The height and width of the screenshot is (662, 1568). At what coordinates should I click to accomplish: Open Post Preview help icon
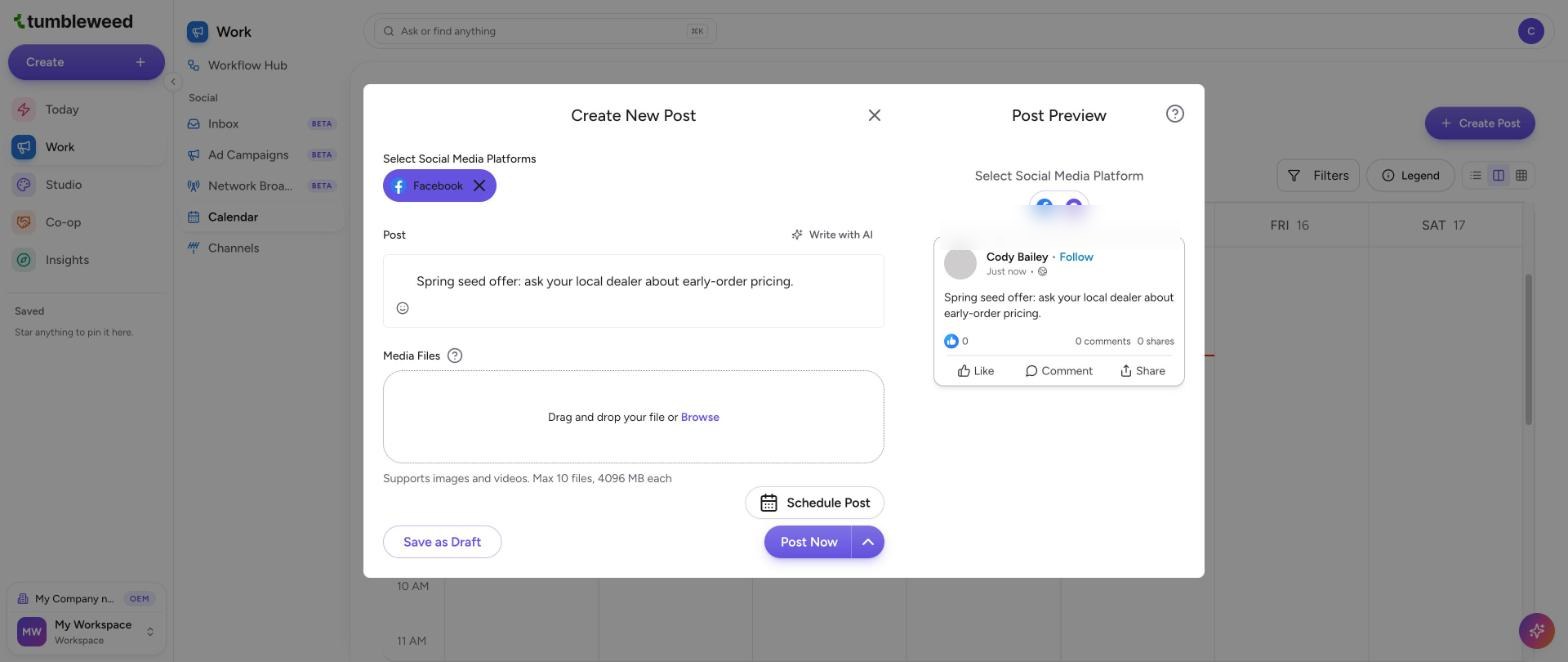1175,114
